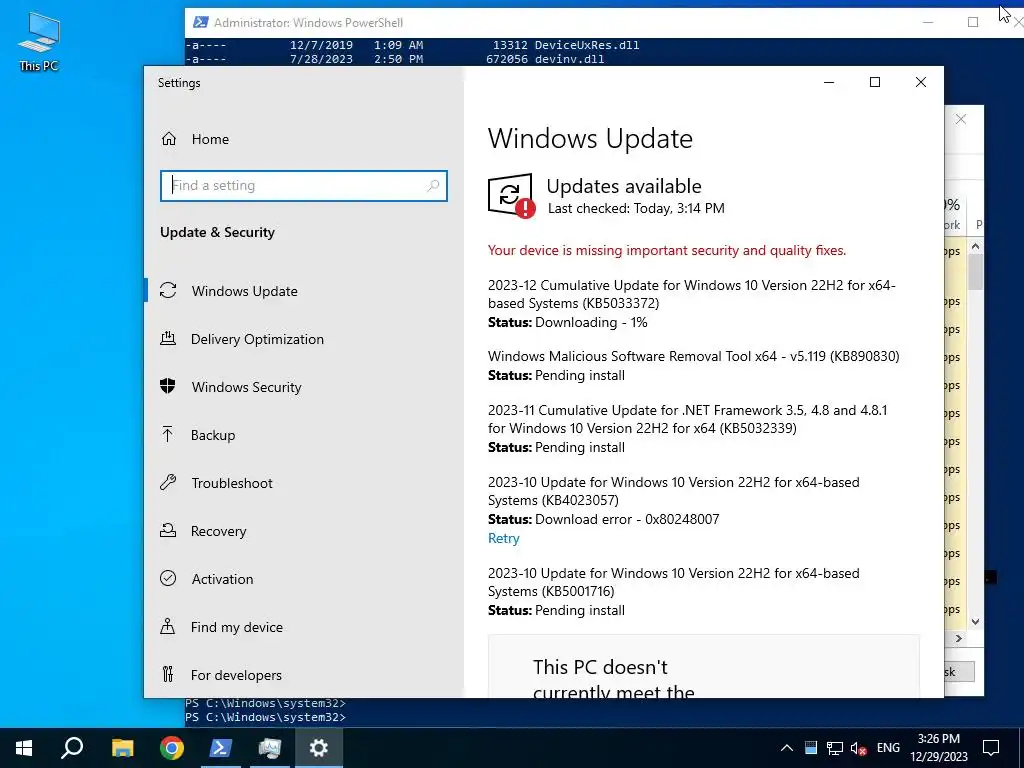Click the Windows Security shield icon

(168, 386)
